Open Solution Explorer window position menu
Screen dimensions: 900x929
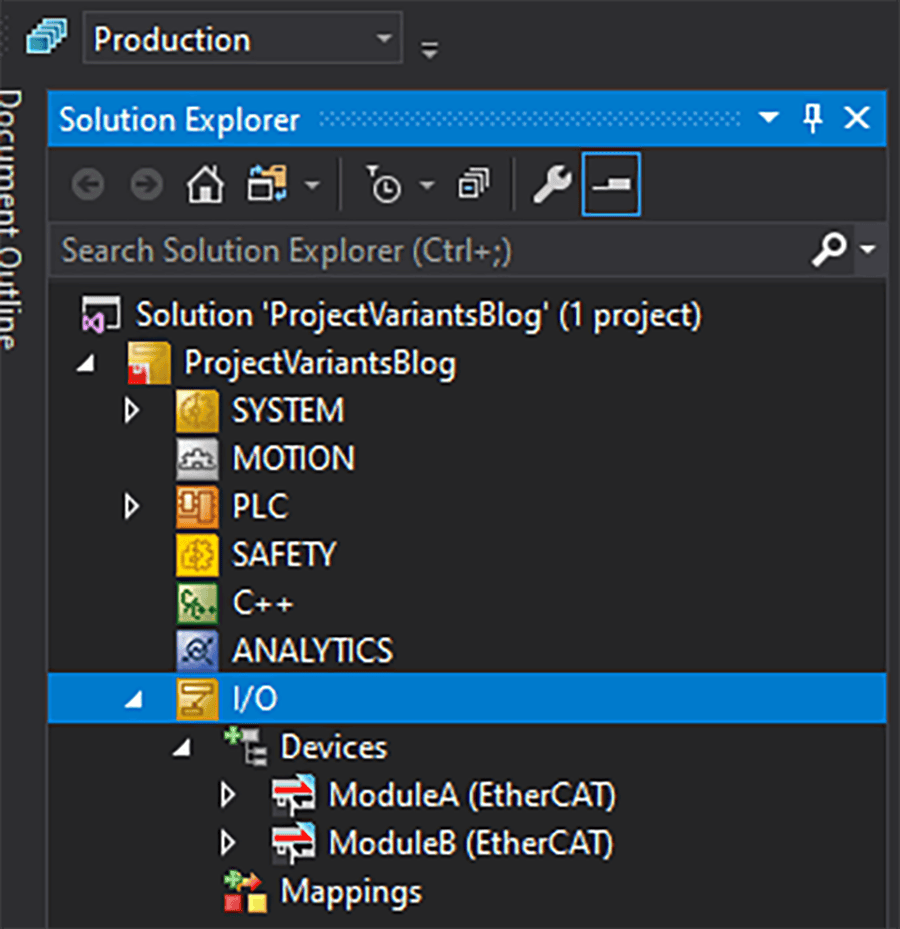pos(768,117)
